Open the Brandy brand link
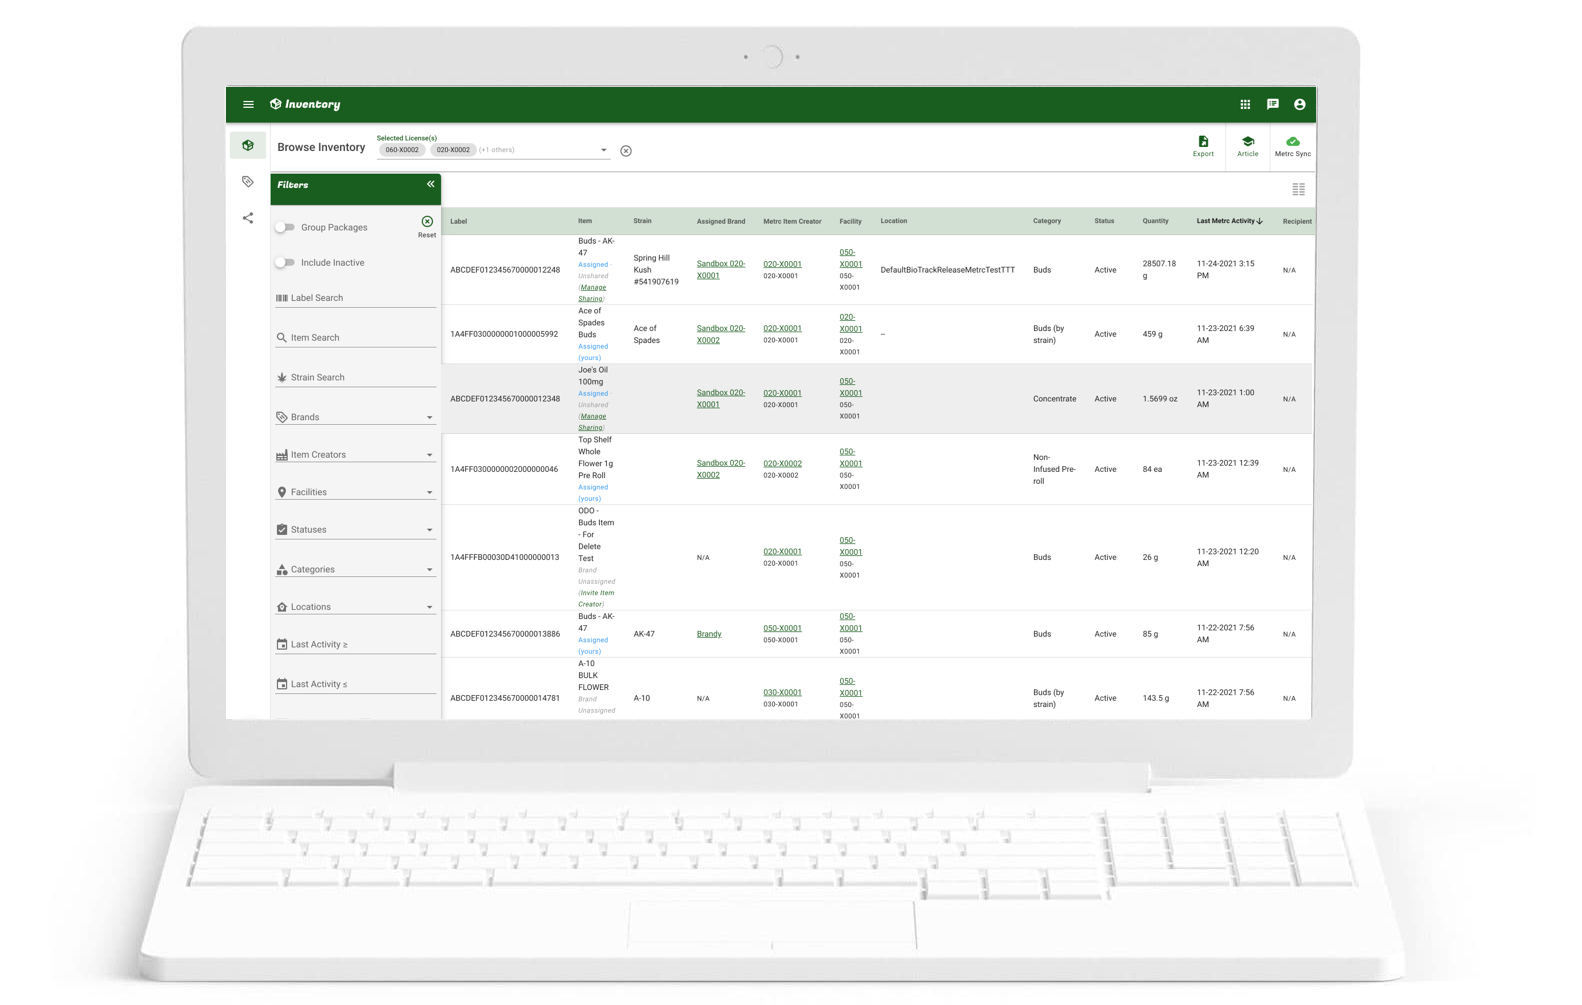This screenshot has width=1582, height=1005. point(709,634)
